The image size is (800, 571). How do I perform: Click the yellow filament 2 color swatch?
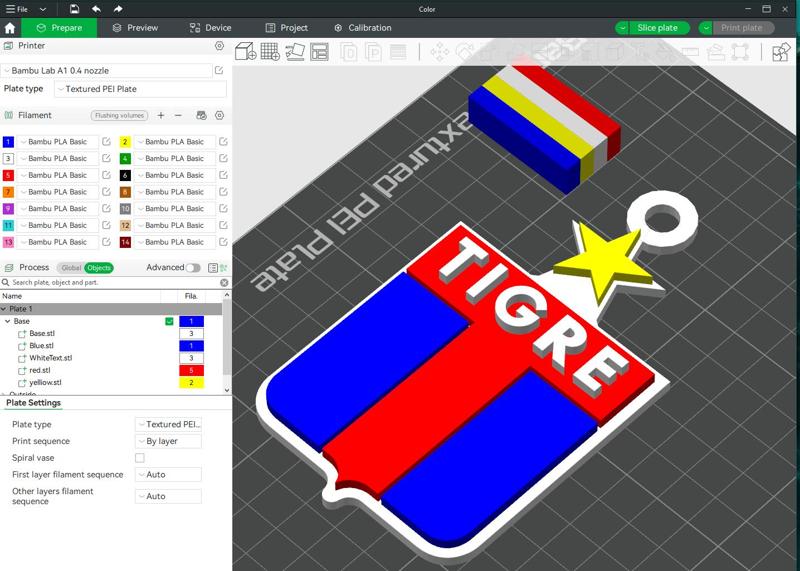click(x=125, y=142)
